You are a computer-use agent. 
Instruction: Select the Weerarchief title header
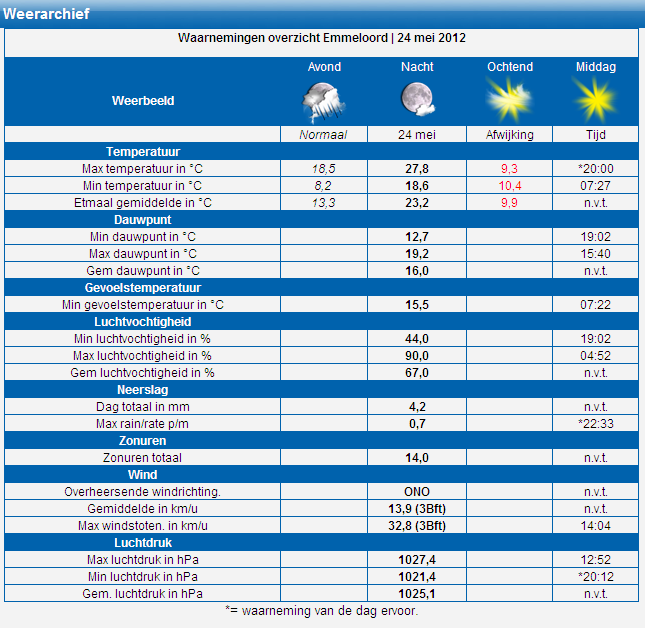(46, 14)
